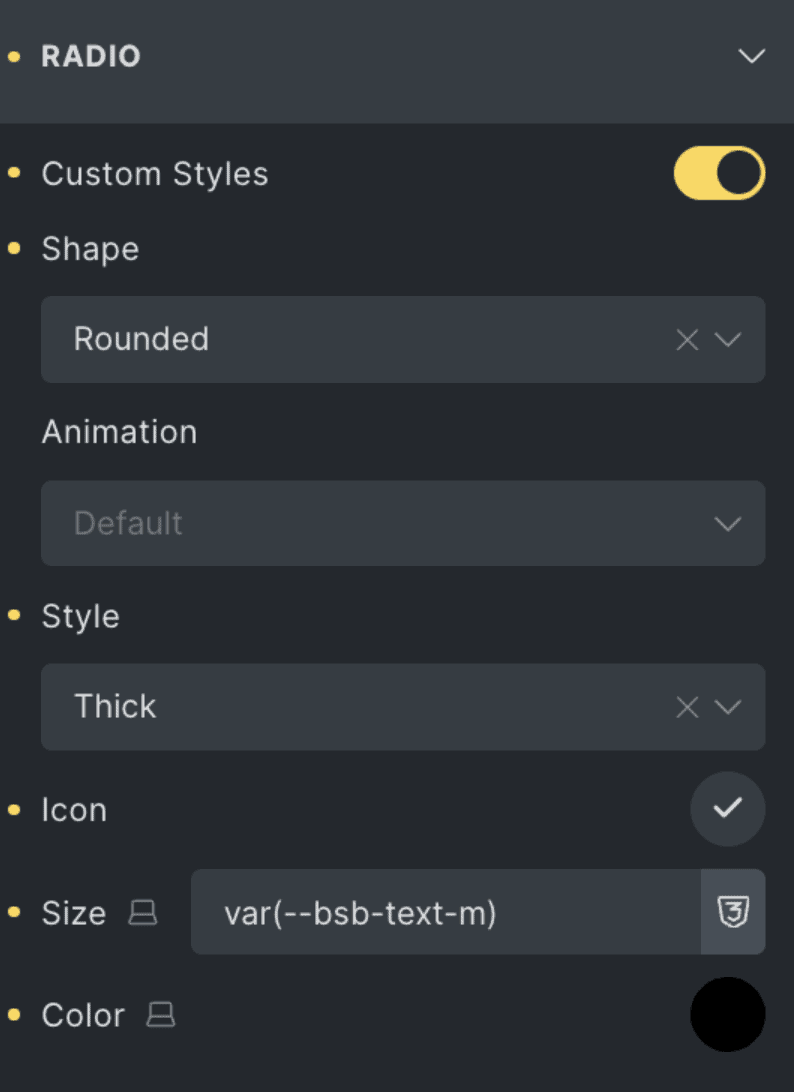Viewport: 794px width, 1092px height.
Task: Click the CSS3 shield icon in Size field
Action: coord(733,912)
